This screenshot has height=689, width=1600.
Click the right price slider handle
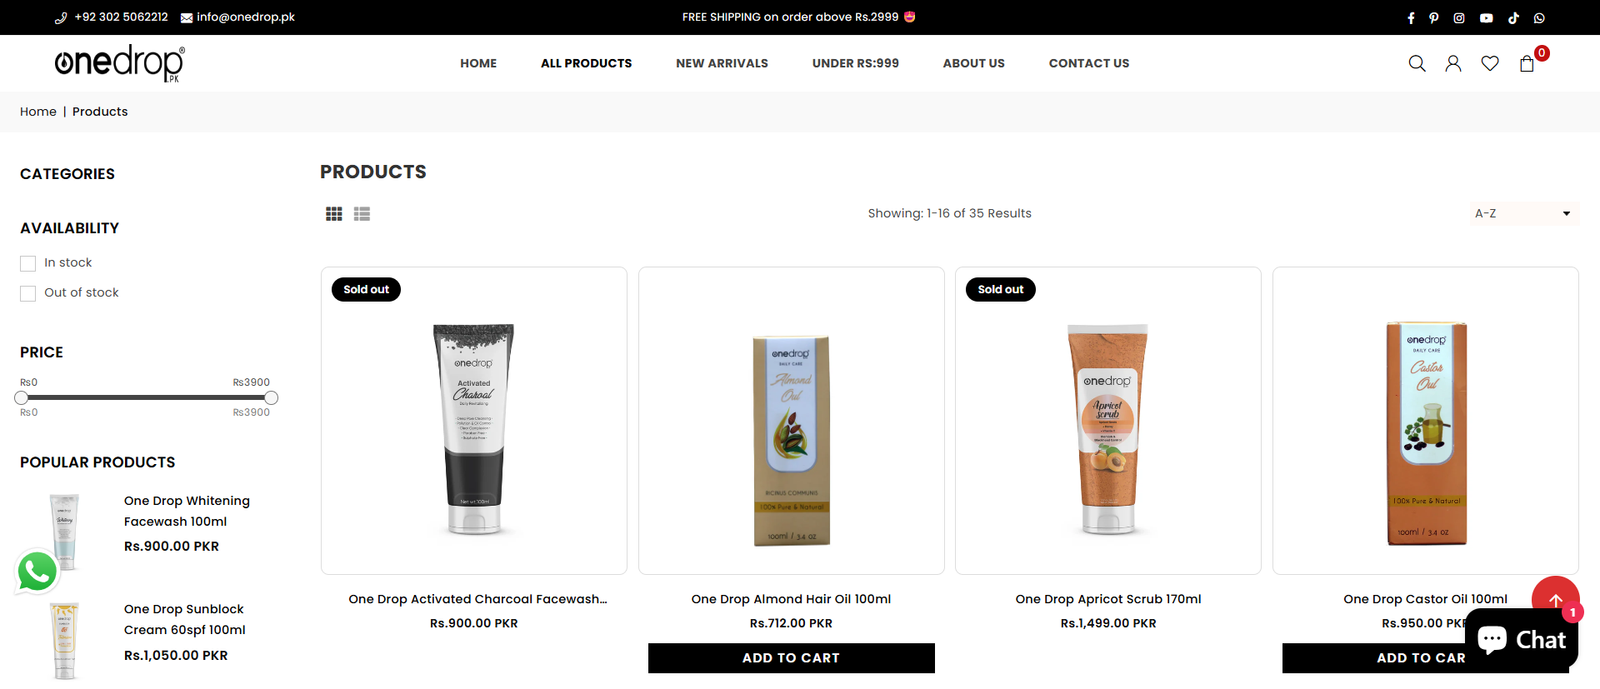coord(271,398)
